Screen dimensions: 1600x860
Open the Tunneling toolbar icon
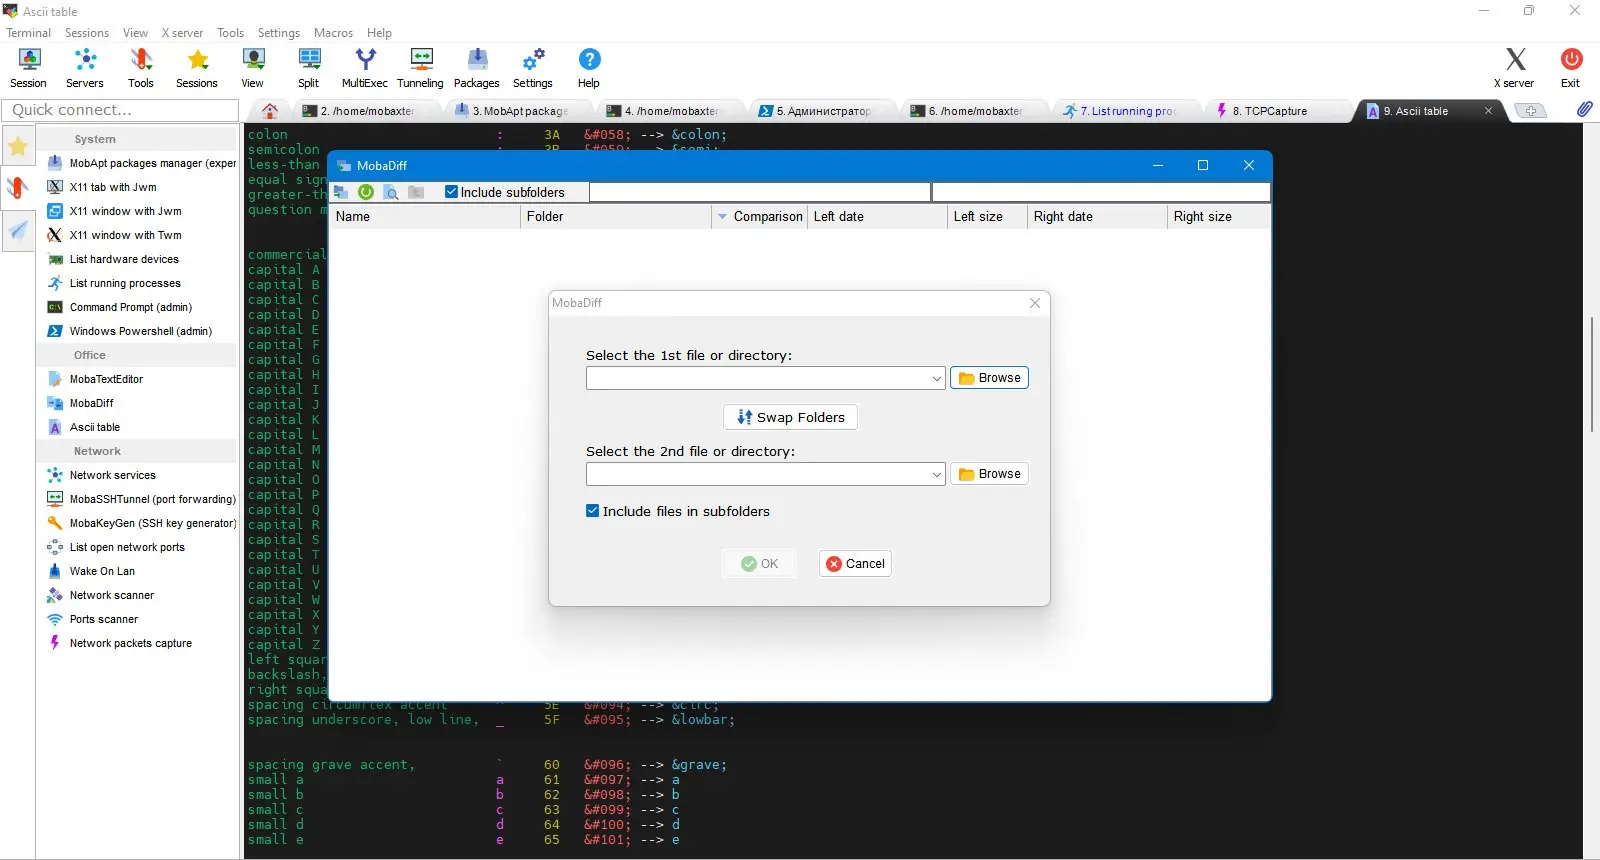tap(421, 68)
